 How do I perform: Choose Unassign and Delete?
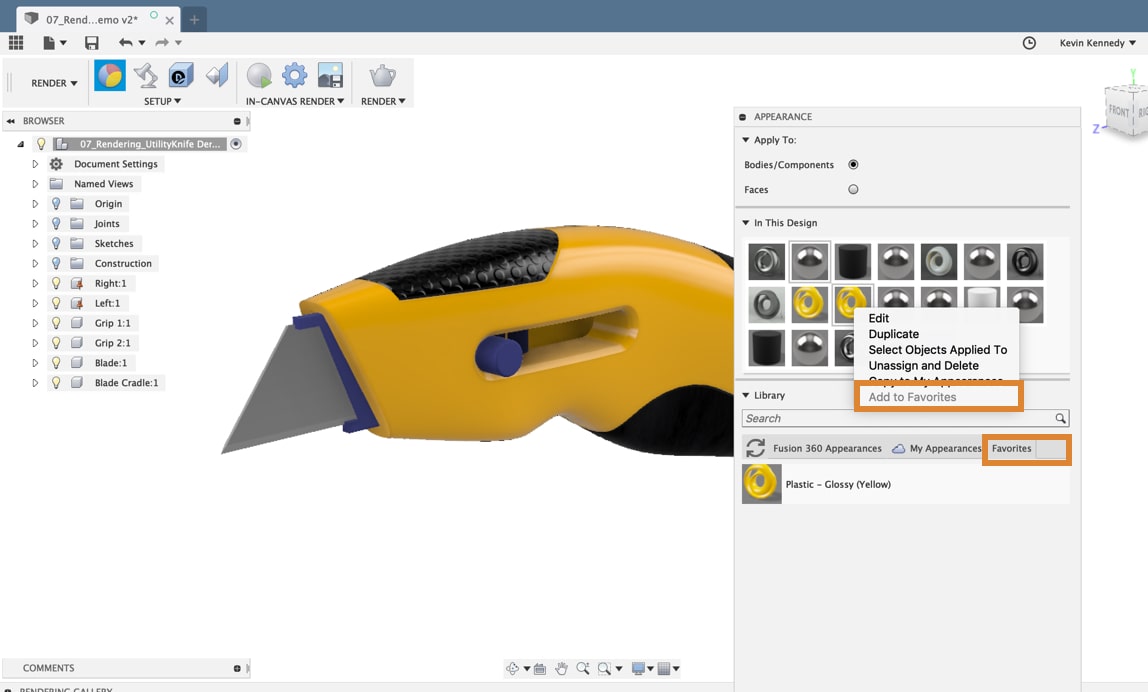coord(923,365)
